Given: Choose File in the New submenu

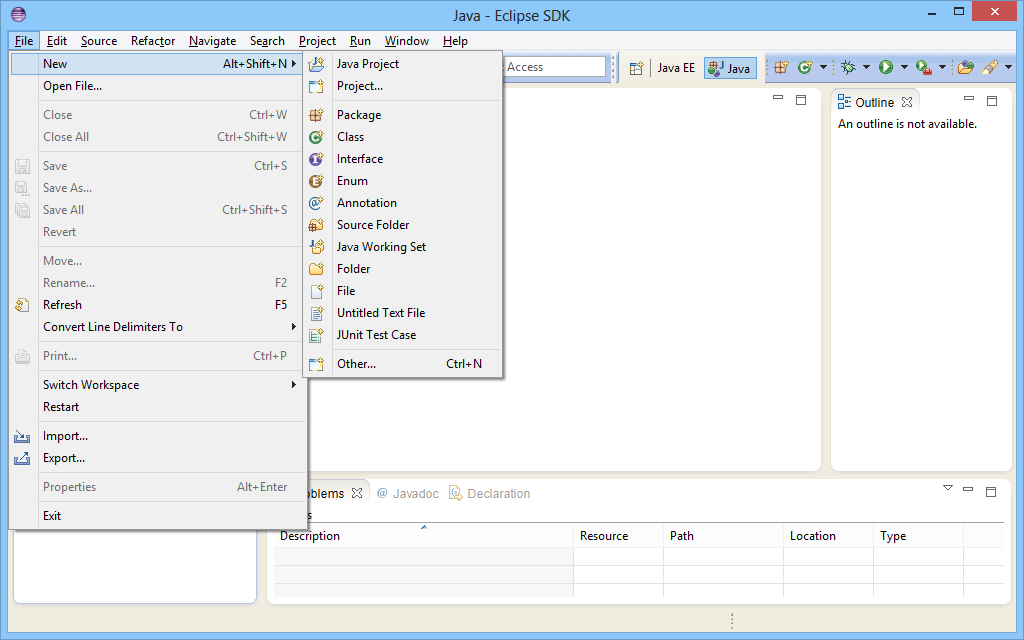Looking at the screenshot, I should [403, 291].
